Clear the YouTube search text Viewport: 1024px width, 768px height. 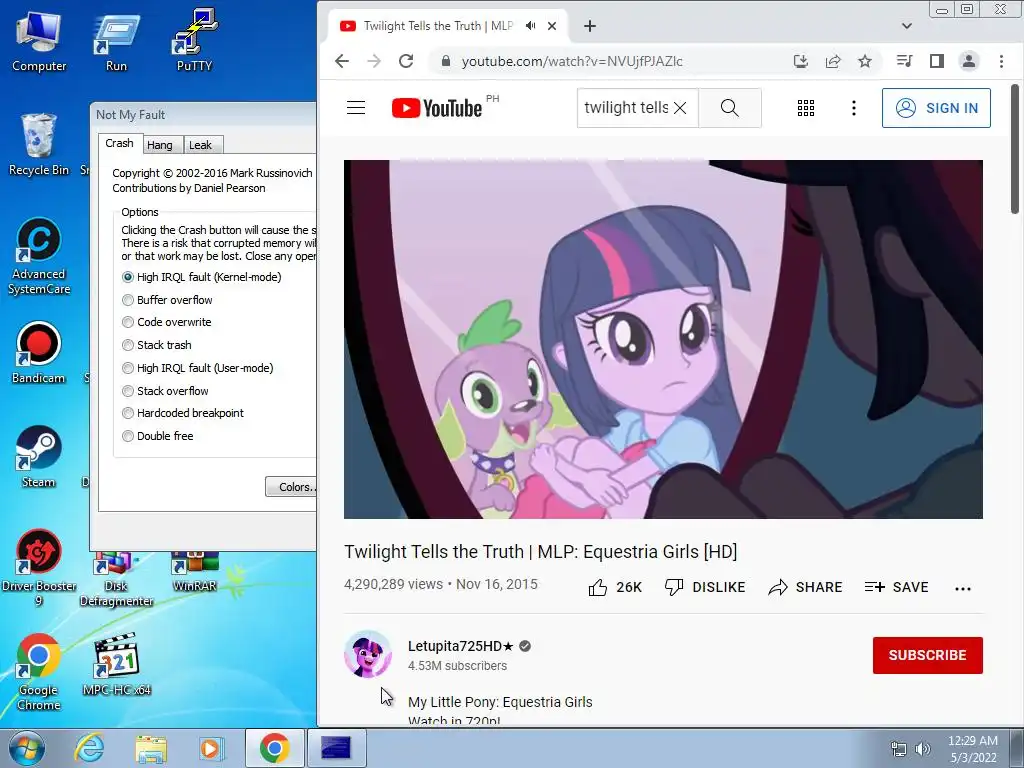(x=680, y=108)
